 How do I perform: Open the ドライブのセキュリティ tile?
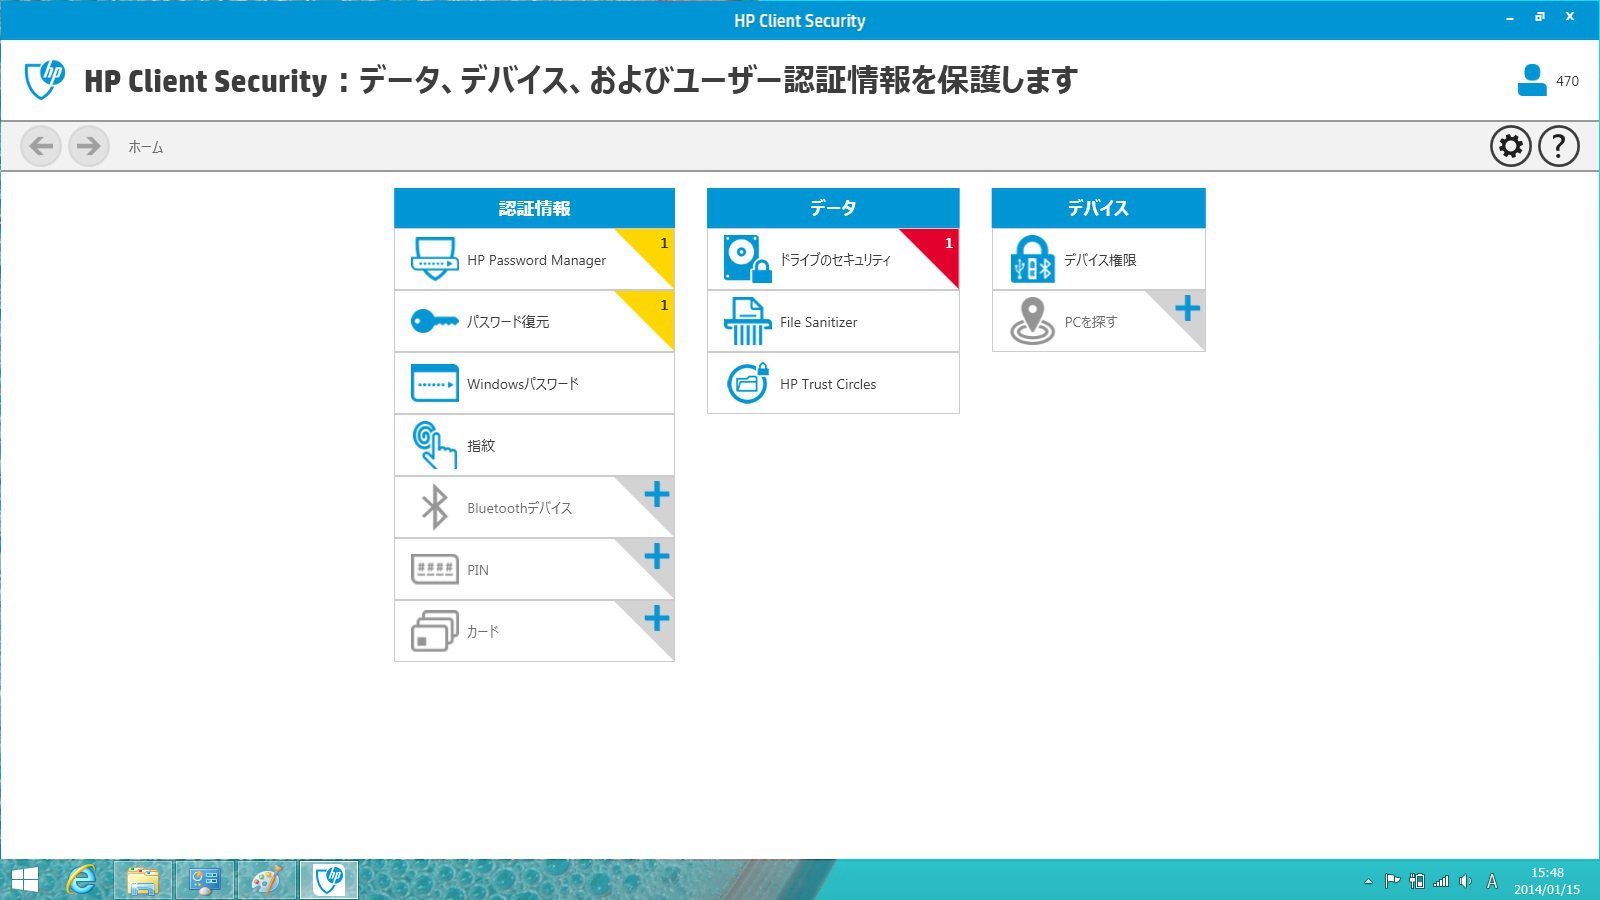tap(833, 259)
